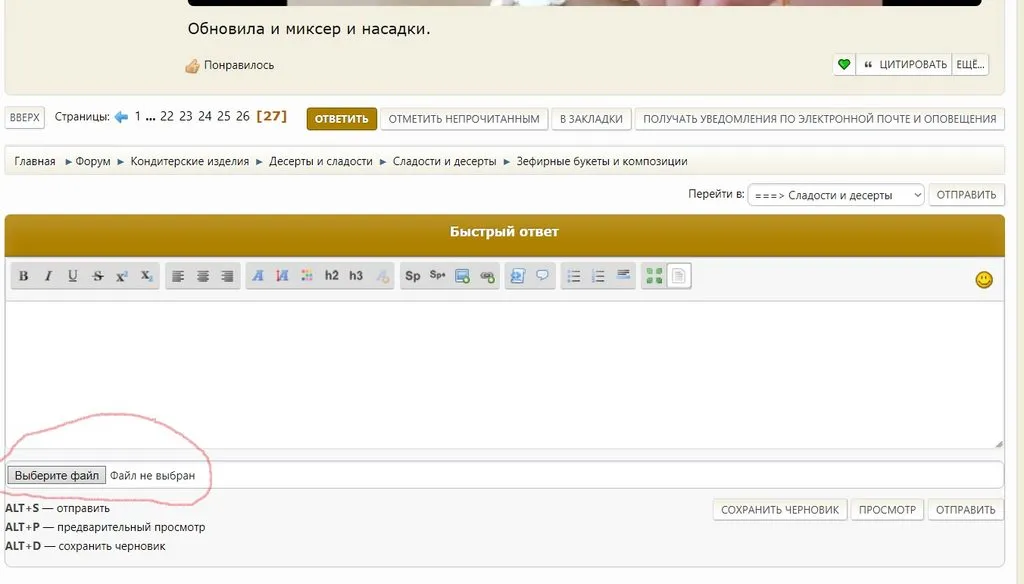The image size is (1024, 584).
Task: Go to page 26 of the thread
Action: pyautogui.click(x=242, y=117)
